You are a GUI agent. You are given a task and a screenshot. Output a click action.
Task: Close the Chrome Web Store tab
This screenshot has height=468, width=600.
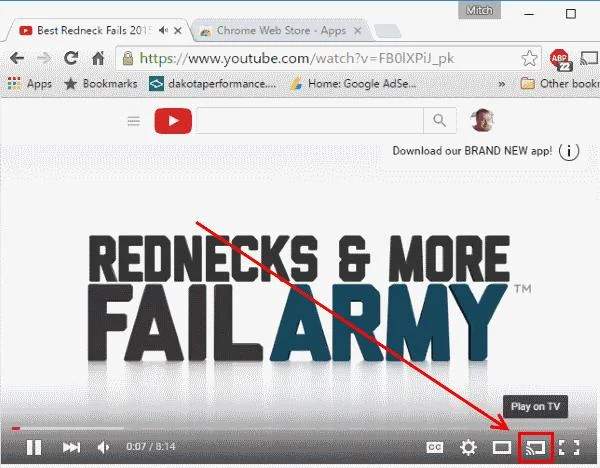click(357, 31)
